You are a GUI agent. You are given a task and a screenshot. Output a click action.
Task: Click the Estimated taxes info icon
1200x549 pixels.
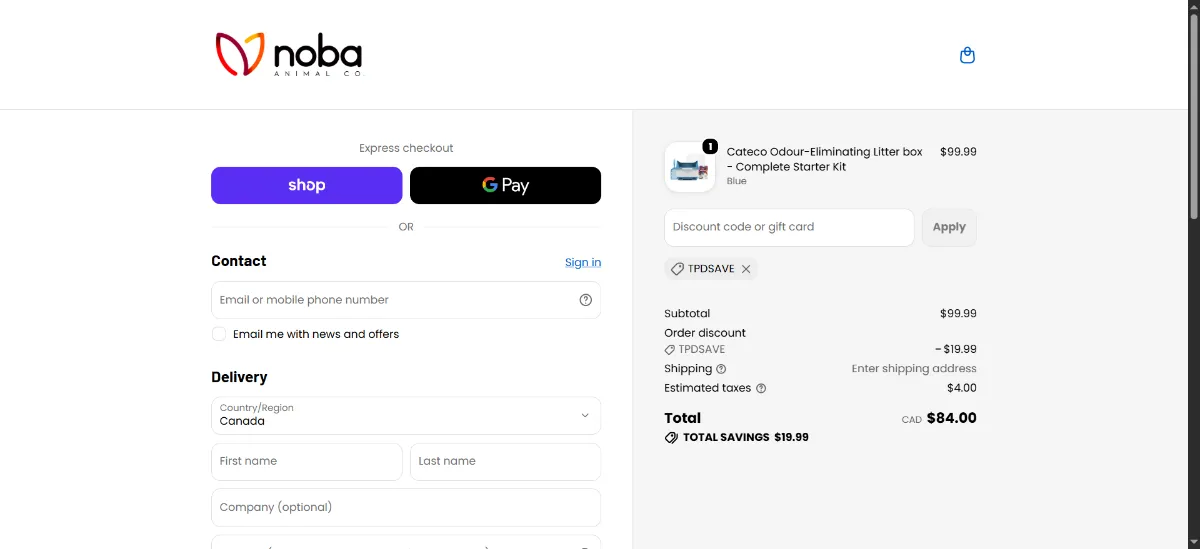761,388
